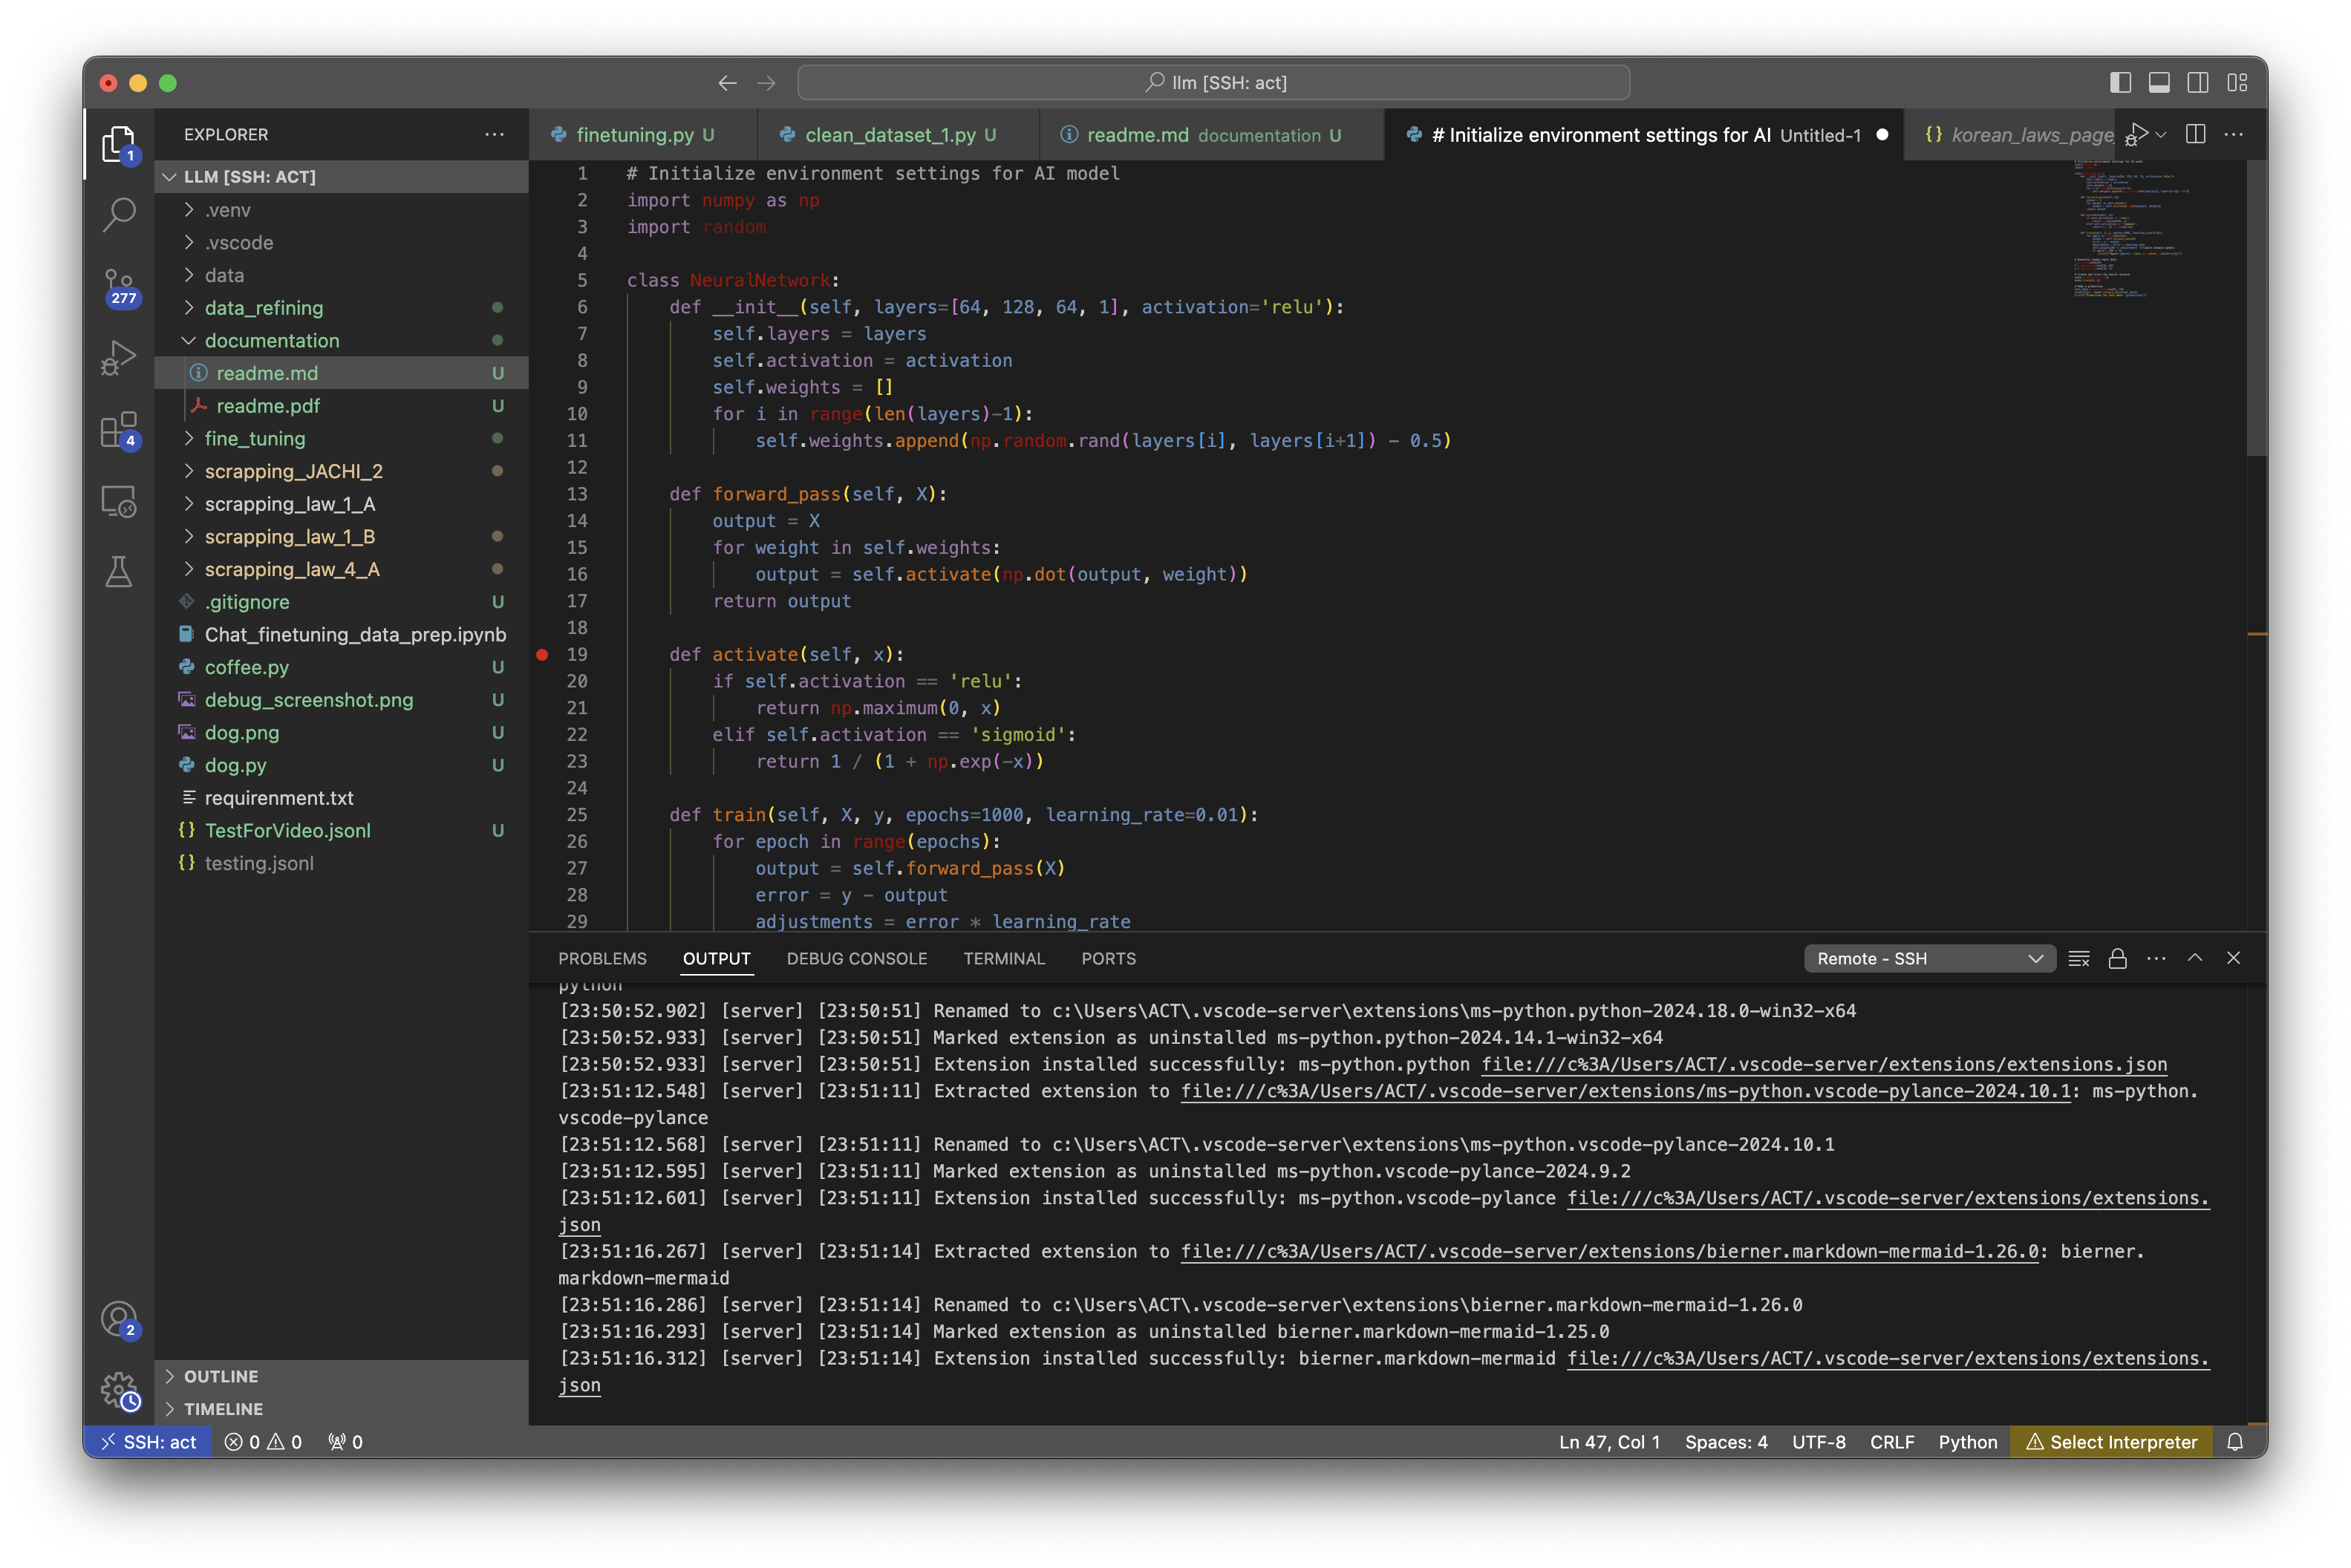Change Spaces: 4 indentation setting

click(1725, 1442)
